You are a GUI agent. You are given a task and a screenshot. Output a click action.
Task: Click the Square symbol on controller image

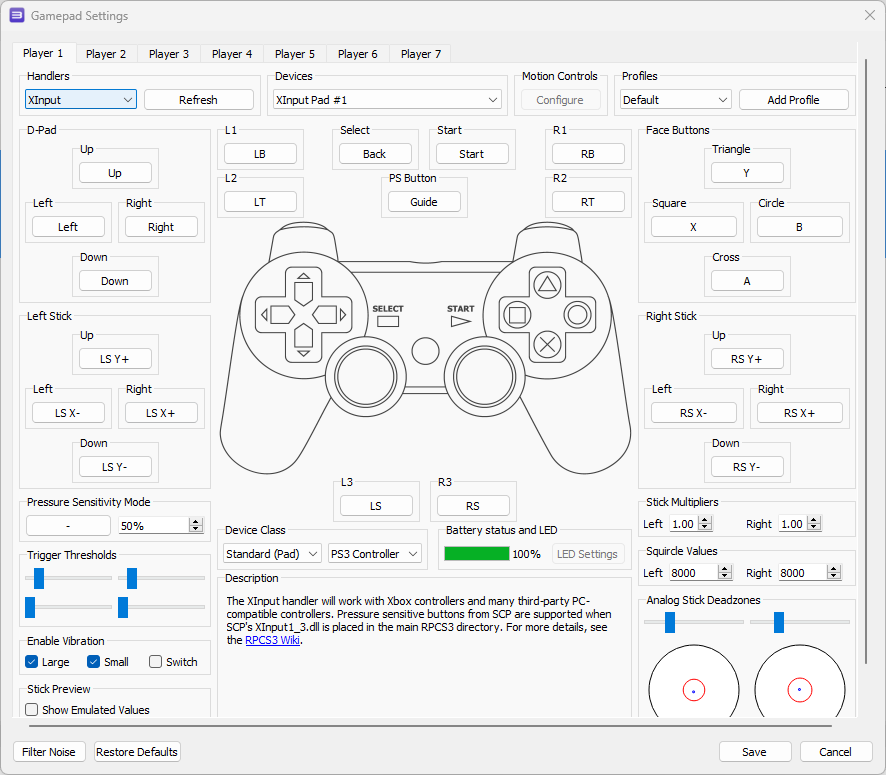517,315
